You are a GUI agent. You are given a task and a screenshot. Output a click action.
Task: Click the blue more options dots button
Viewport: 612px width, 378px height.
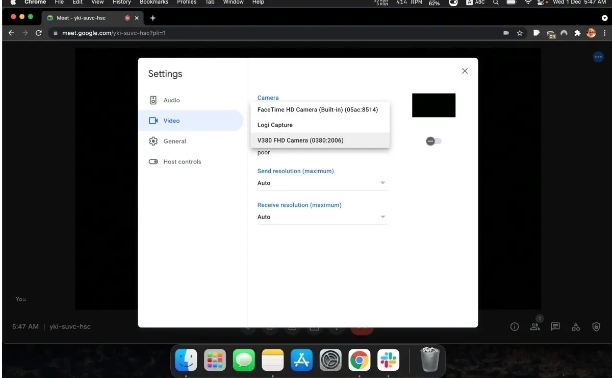pos(598,57)
